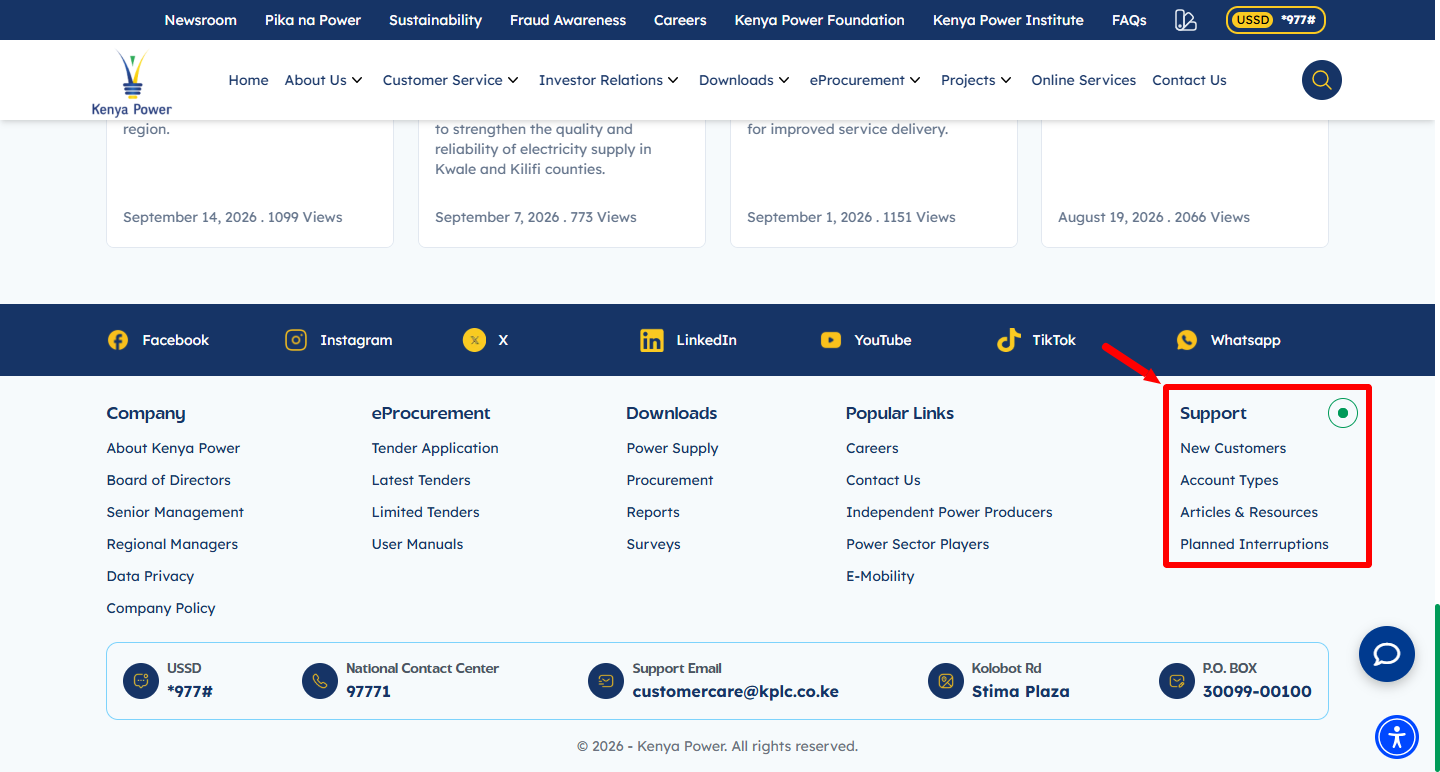Viewport: 1440px width, 772px height.
Task: Click the icon beside the USSD pill
Action: point(1186,20)
